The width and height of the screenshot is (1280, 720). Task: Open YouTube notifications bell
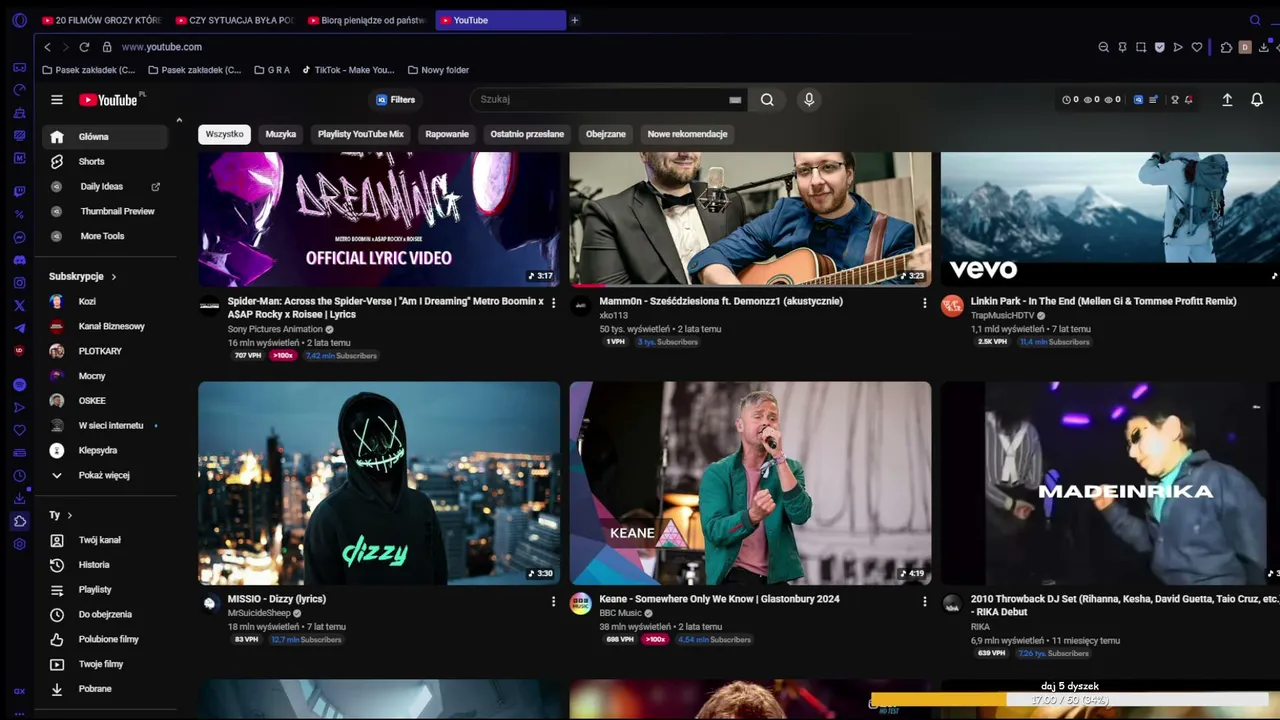[1257, 100]
